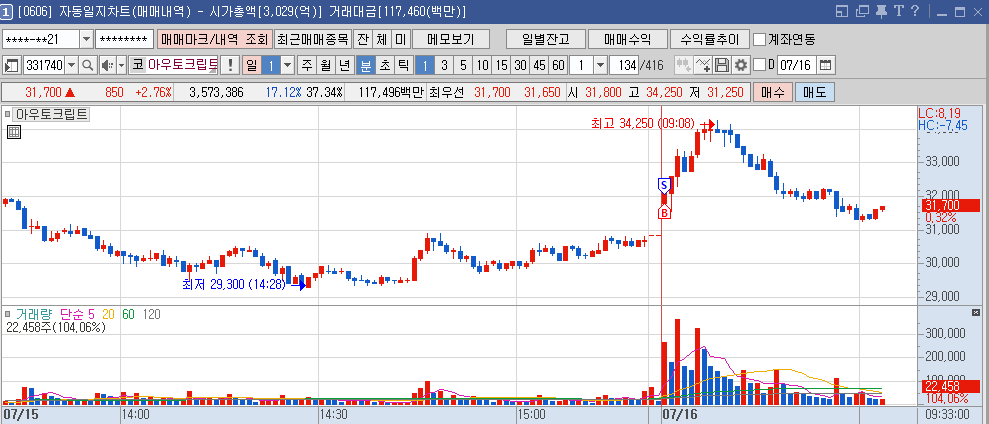
Task: Toggle the small square beside 거래량 legend
Action: coord(8,314)
